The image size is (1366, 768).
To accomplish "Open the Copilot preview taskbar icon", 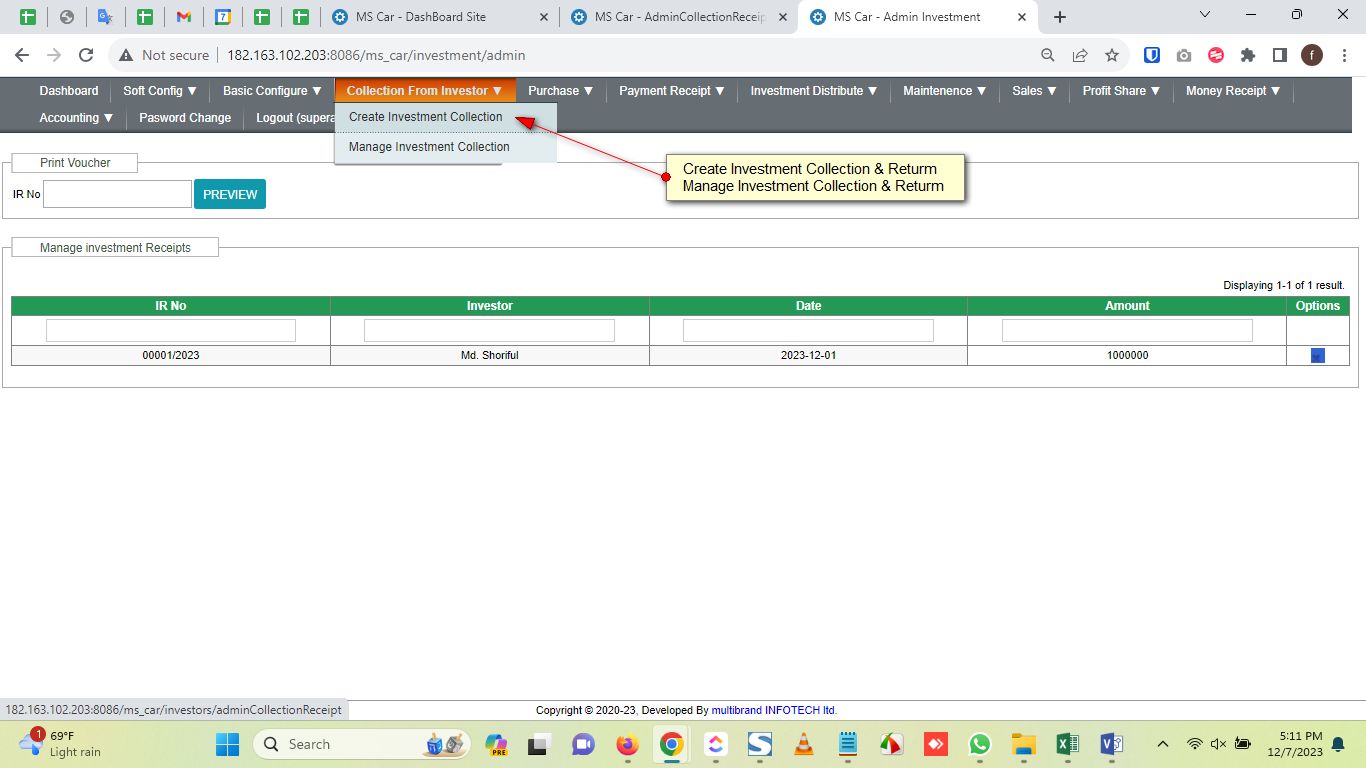I will pyautogui.click(x=496, y=744).
